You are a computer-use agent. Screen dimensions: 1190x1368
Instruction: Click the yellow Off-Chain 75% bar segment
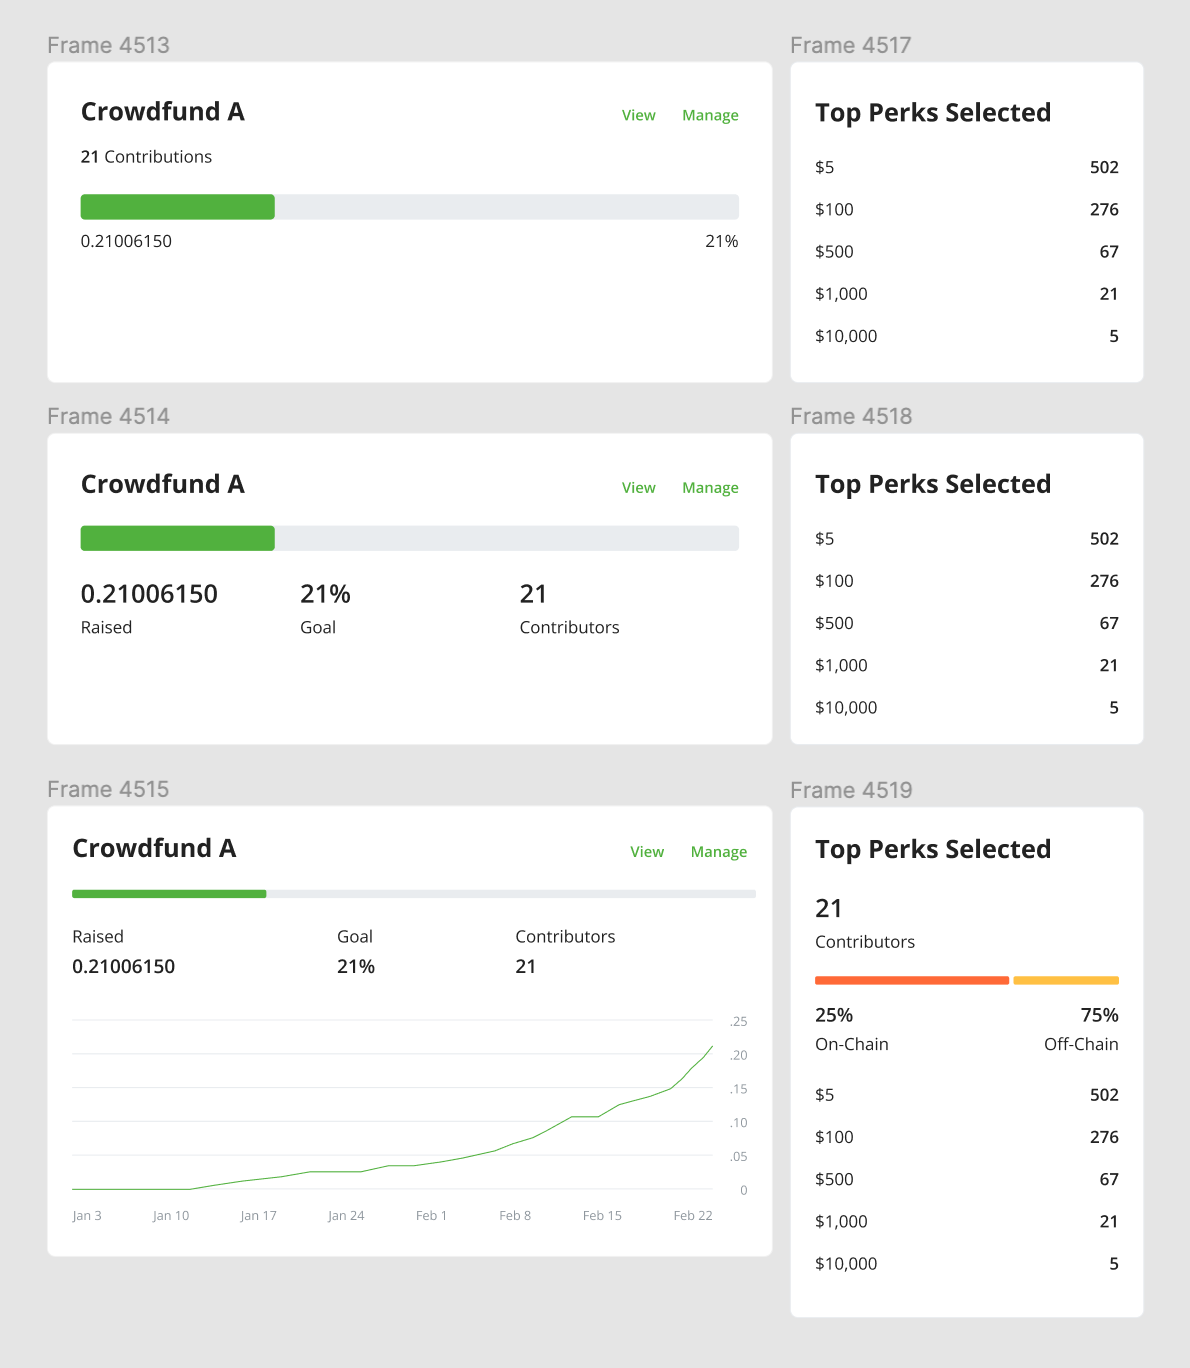click(x=1066, y=980)
